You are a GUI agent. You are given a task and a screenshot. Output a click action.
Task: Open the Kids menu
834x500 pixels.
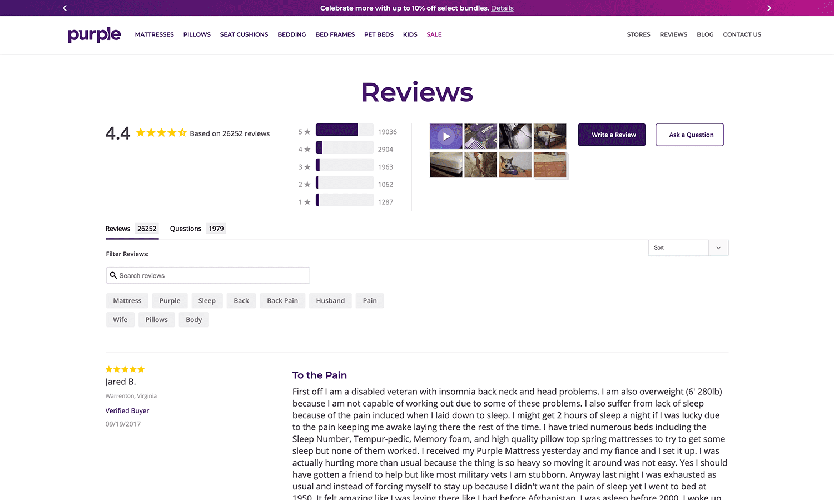(410, 35)
